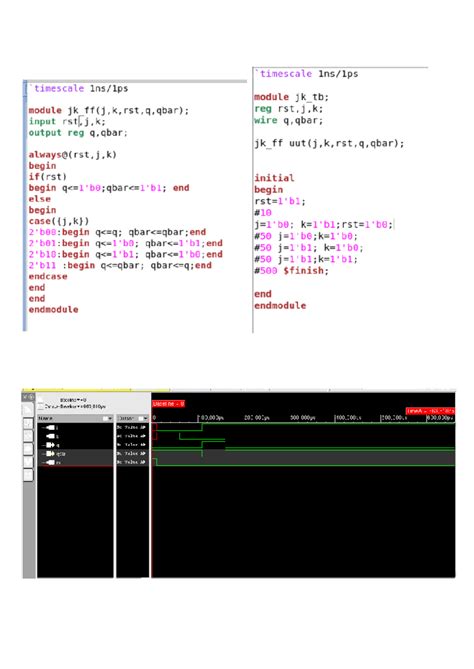474x669 pixels.
Task: Click cursor value cell for signal rst
Action: tap(132, 462)
